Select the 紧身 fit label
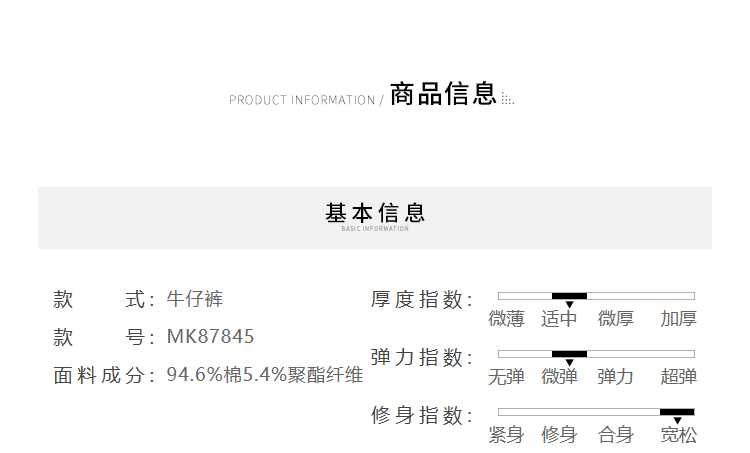Viewport: 750px width, 453px height. coord(506,434)
